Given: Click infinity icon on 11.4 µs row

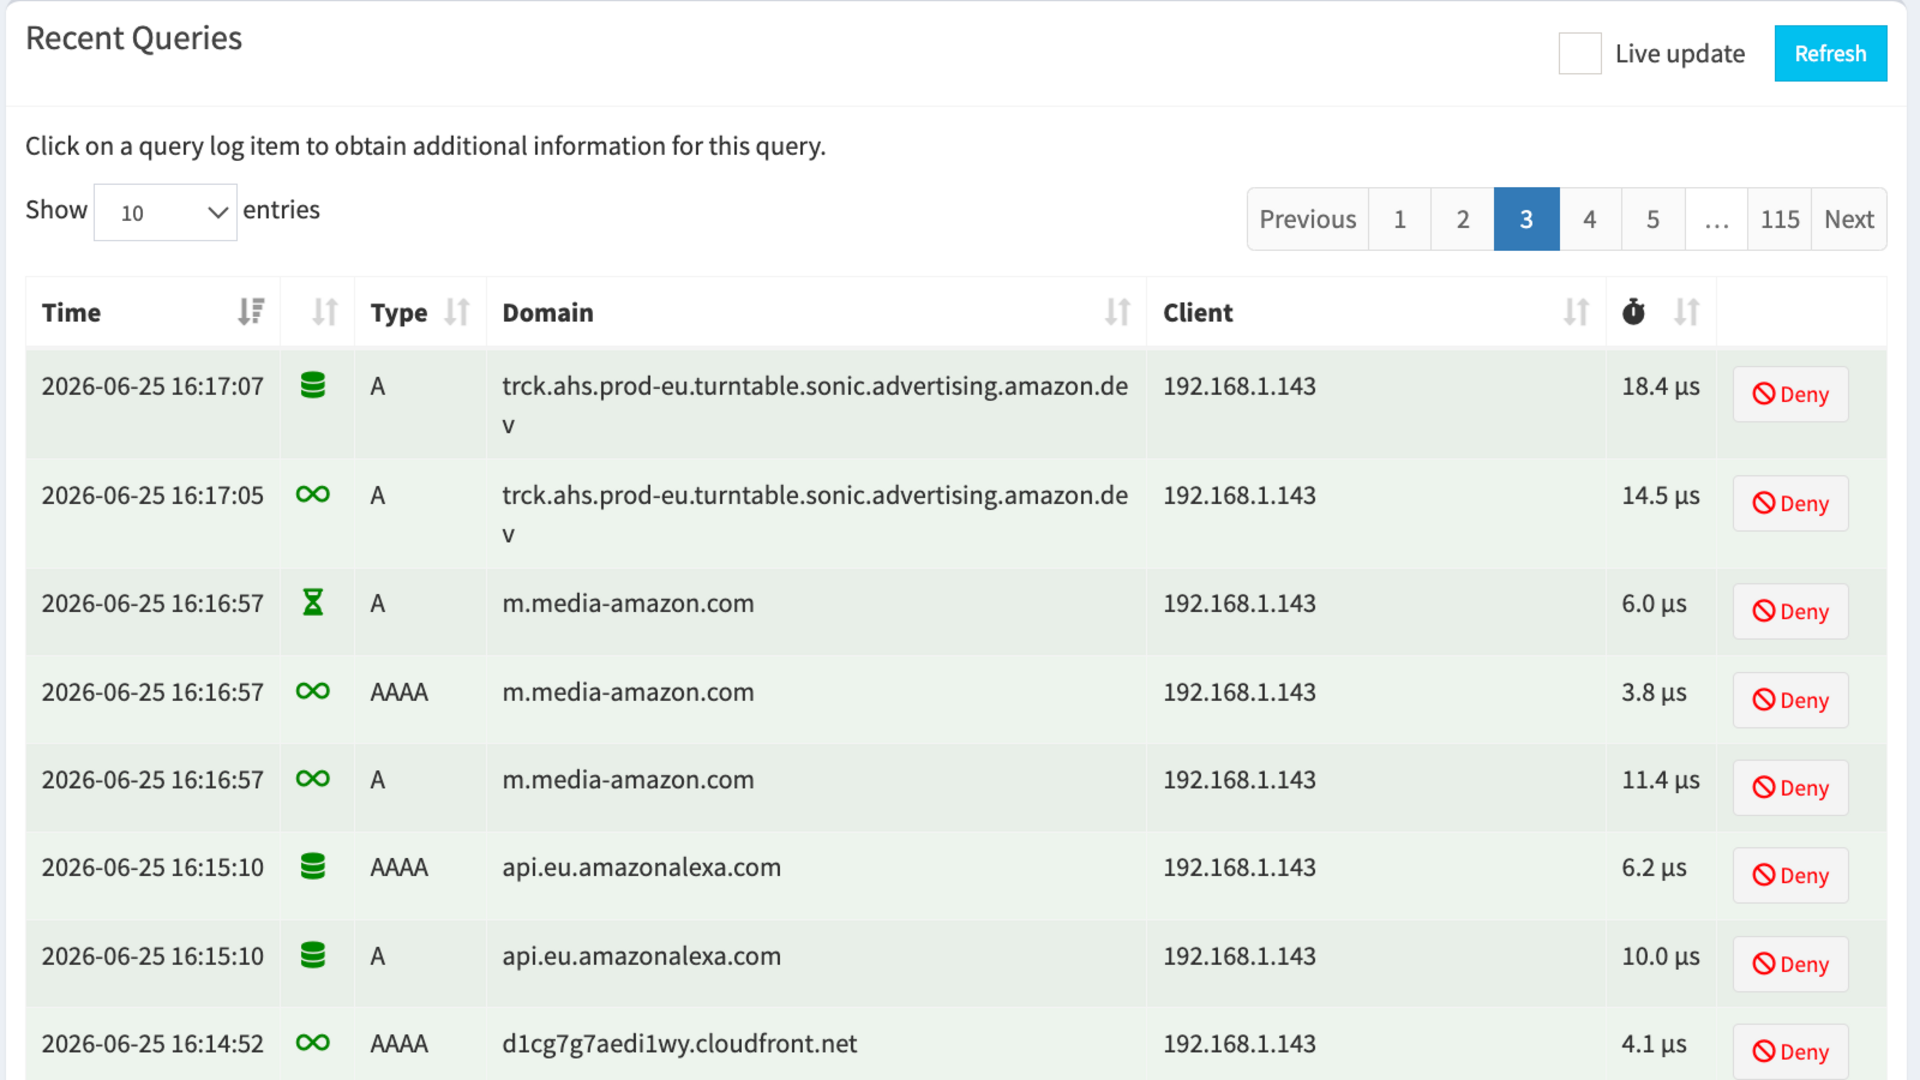Looking at the screenshot, I should [x=313, y=779].
